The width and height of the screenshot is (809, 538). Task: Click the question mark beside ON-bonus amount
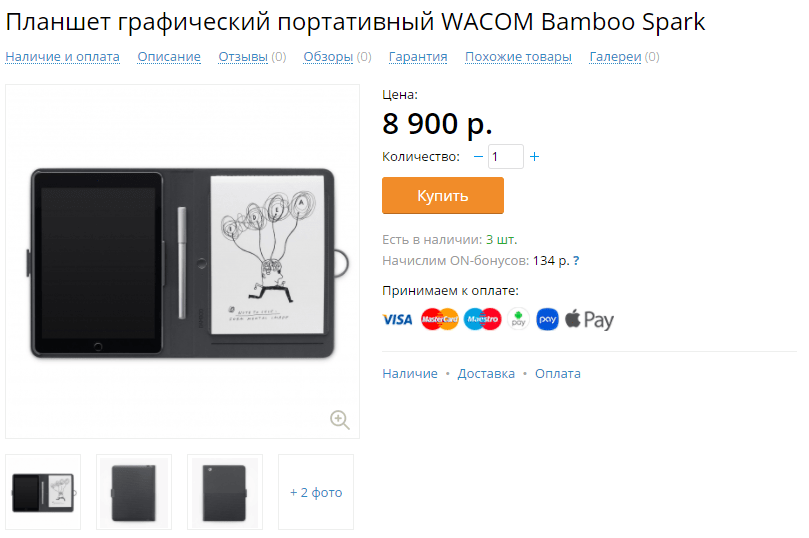(x=576, y=261)
